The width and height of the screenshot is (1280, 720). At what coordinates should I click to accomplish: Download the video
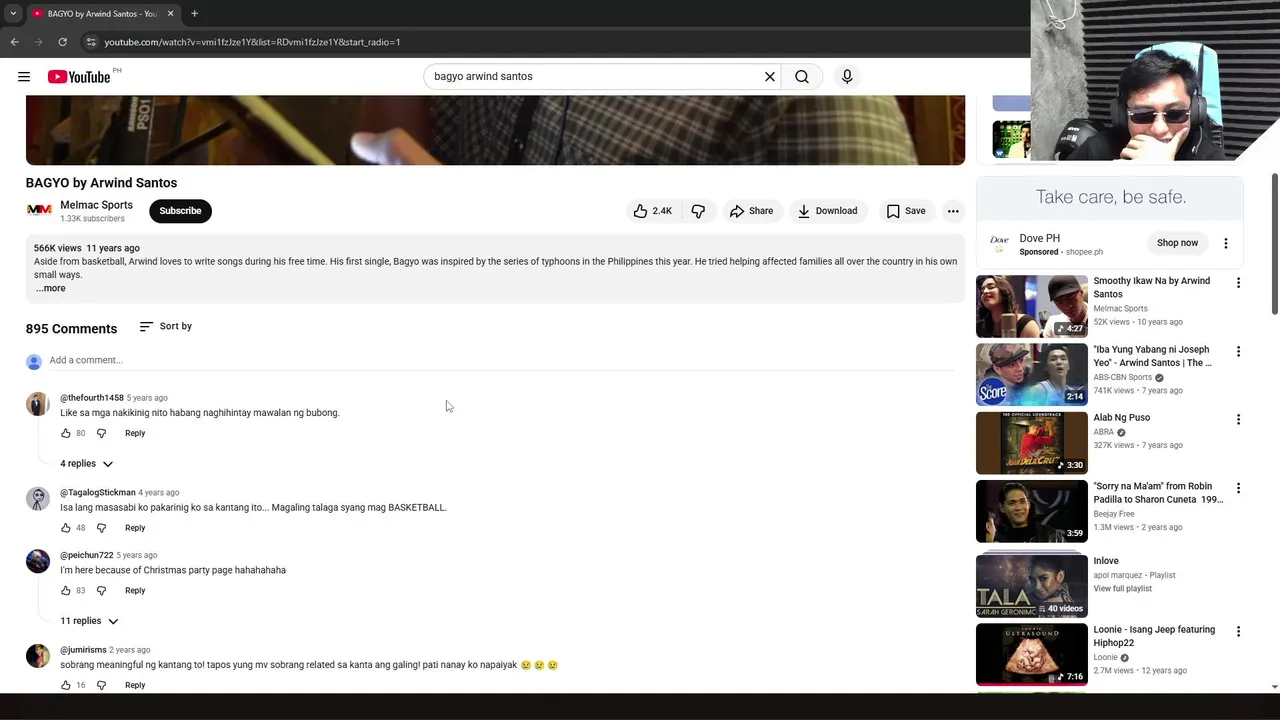827,211
